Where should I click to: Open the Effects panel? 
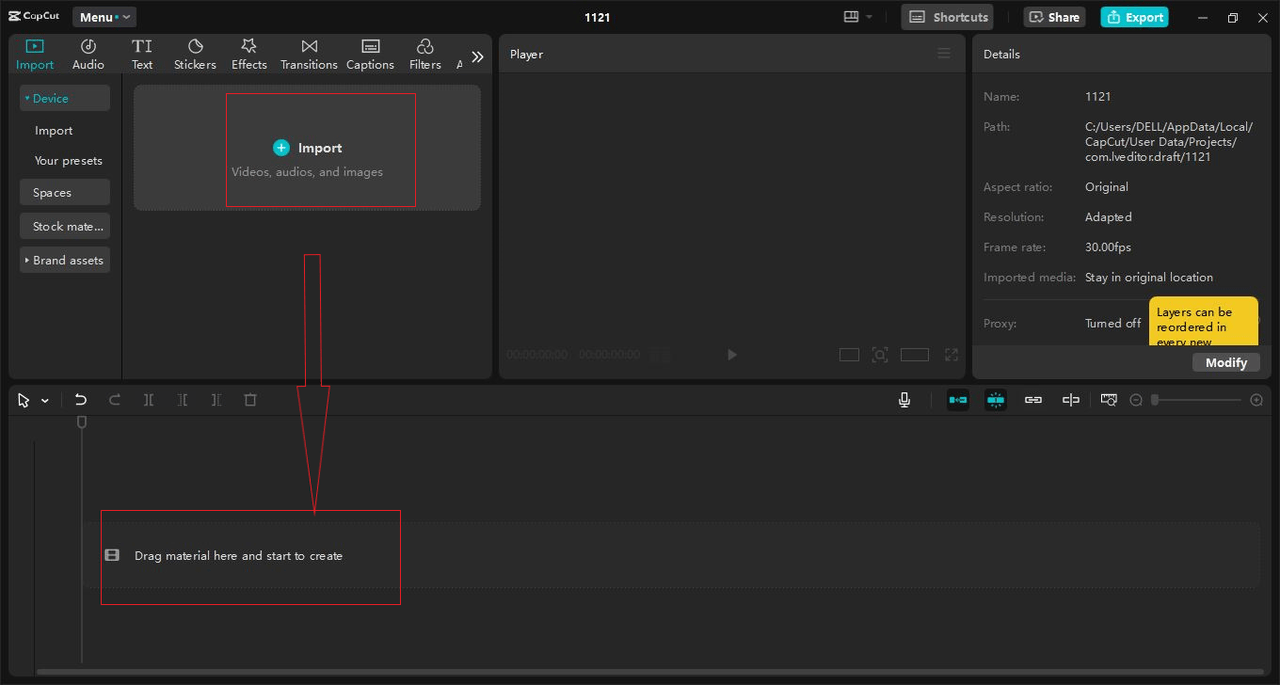[x=248, y=53]
